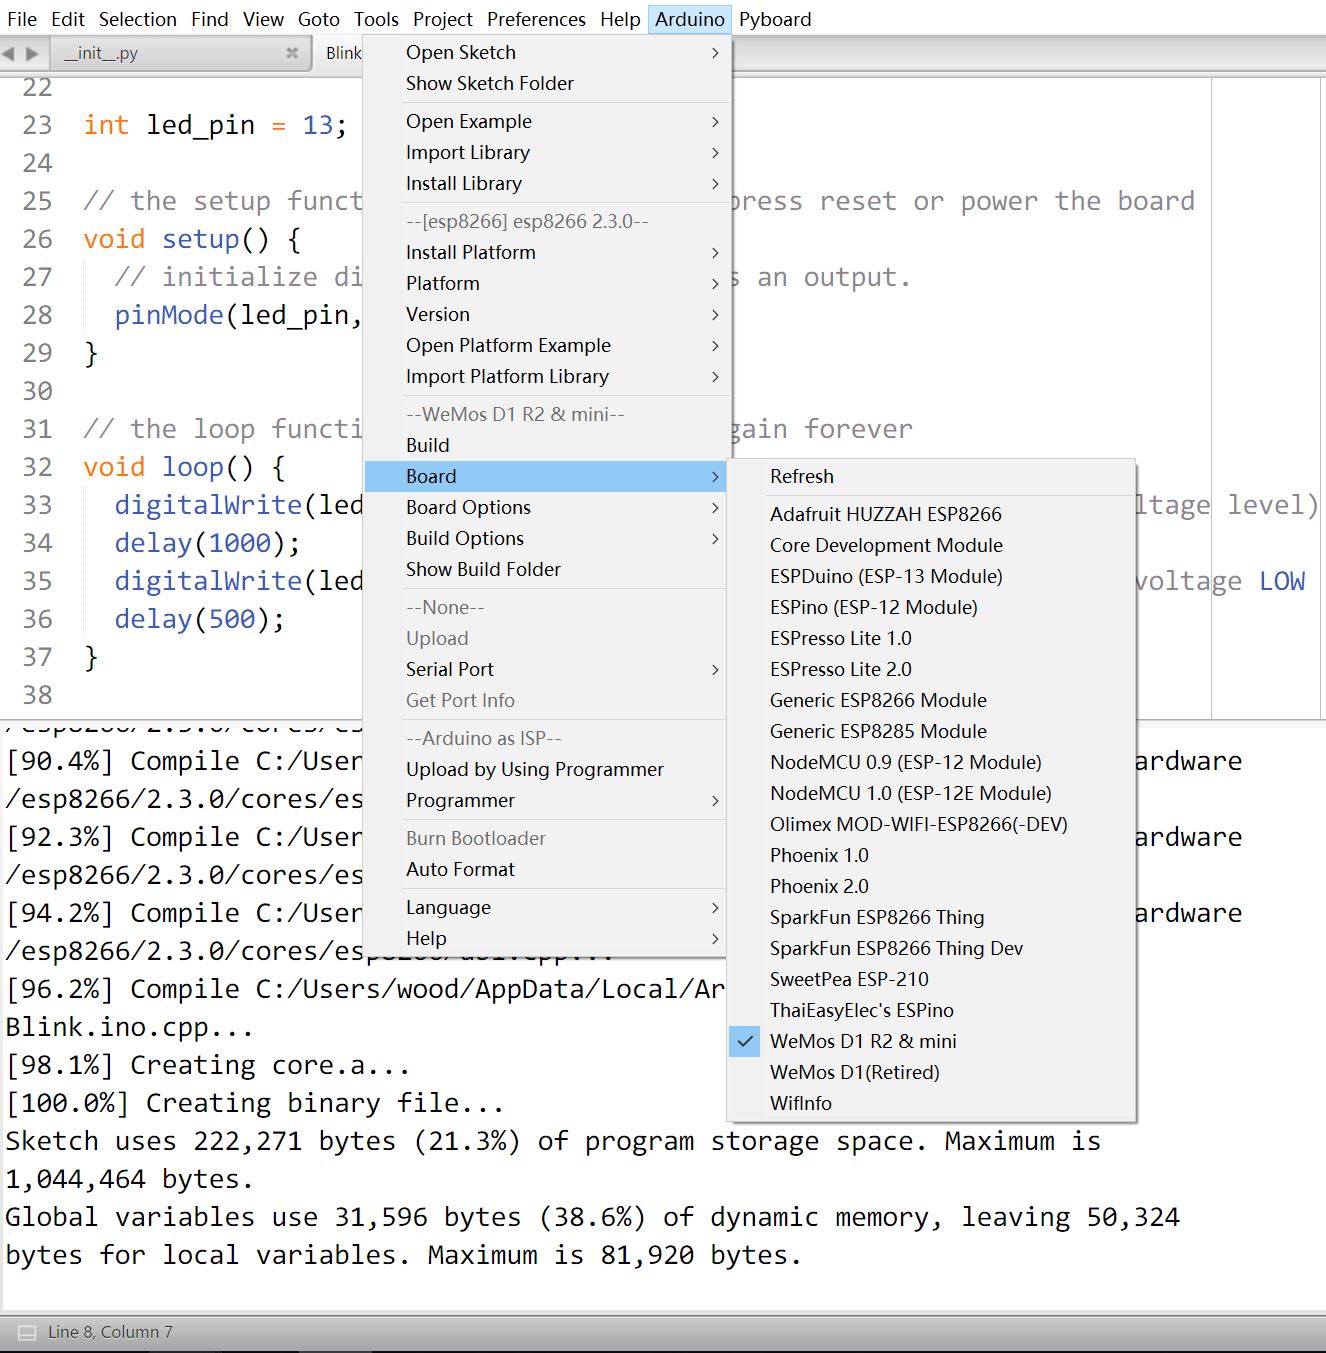This screenshot has height=1353, width=1326.
Task: Choose Upload by Using Programmer
Action: coord(547,769)
